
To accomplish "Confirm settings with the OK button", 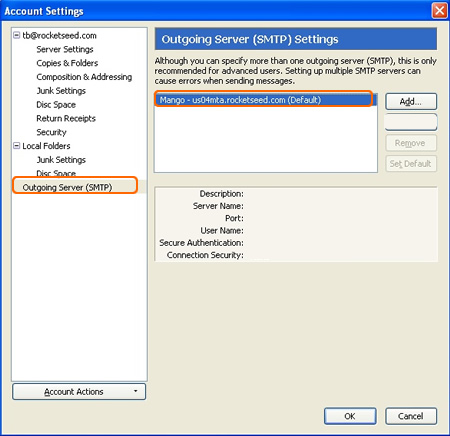I will pyautogui.click(x=350, y=416).
